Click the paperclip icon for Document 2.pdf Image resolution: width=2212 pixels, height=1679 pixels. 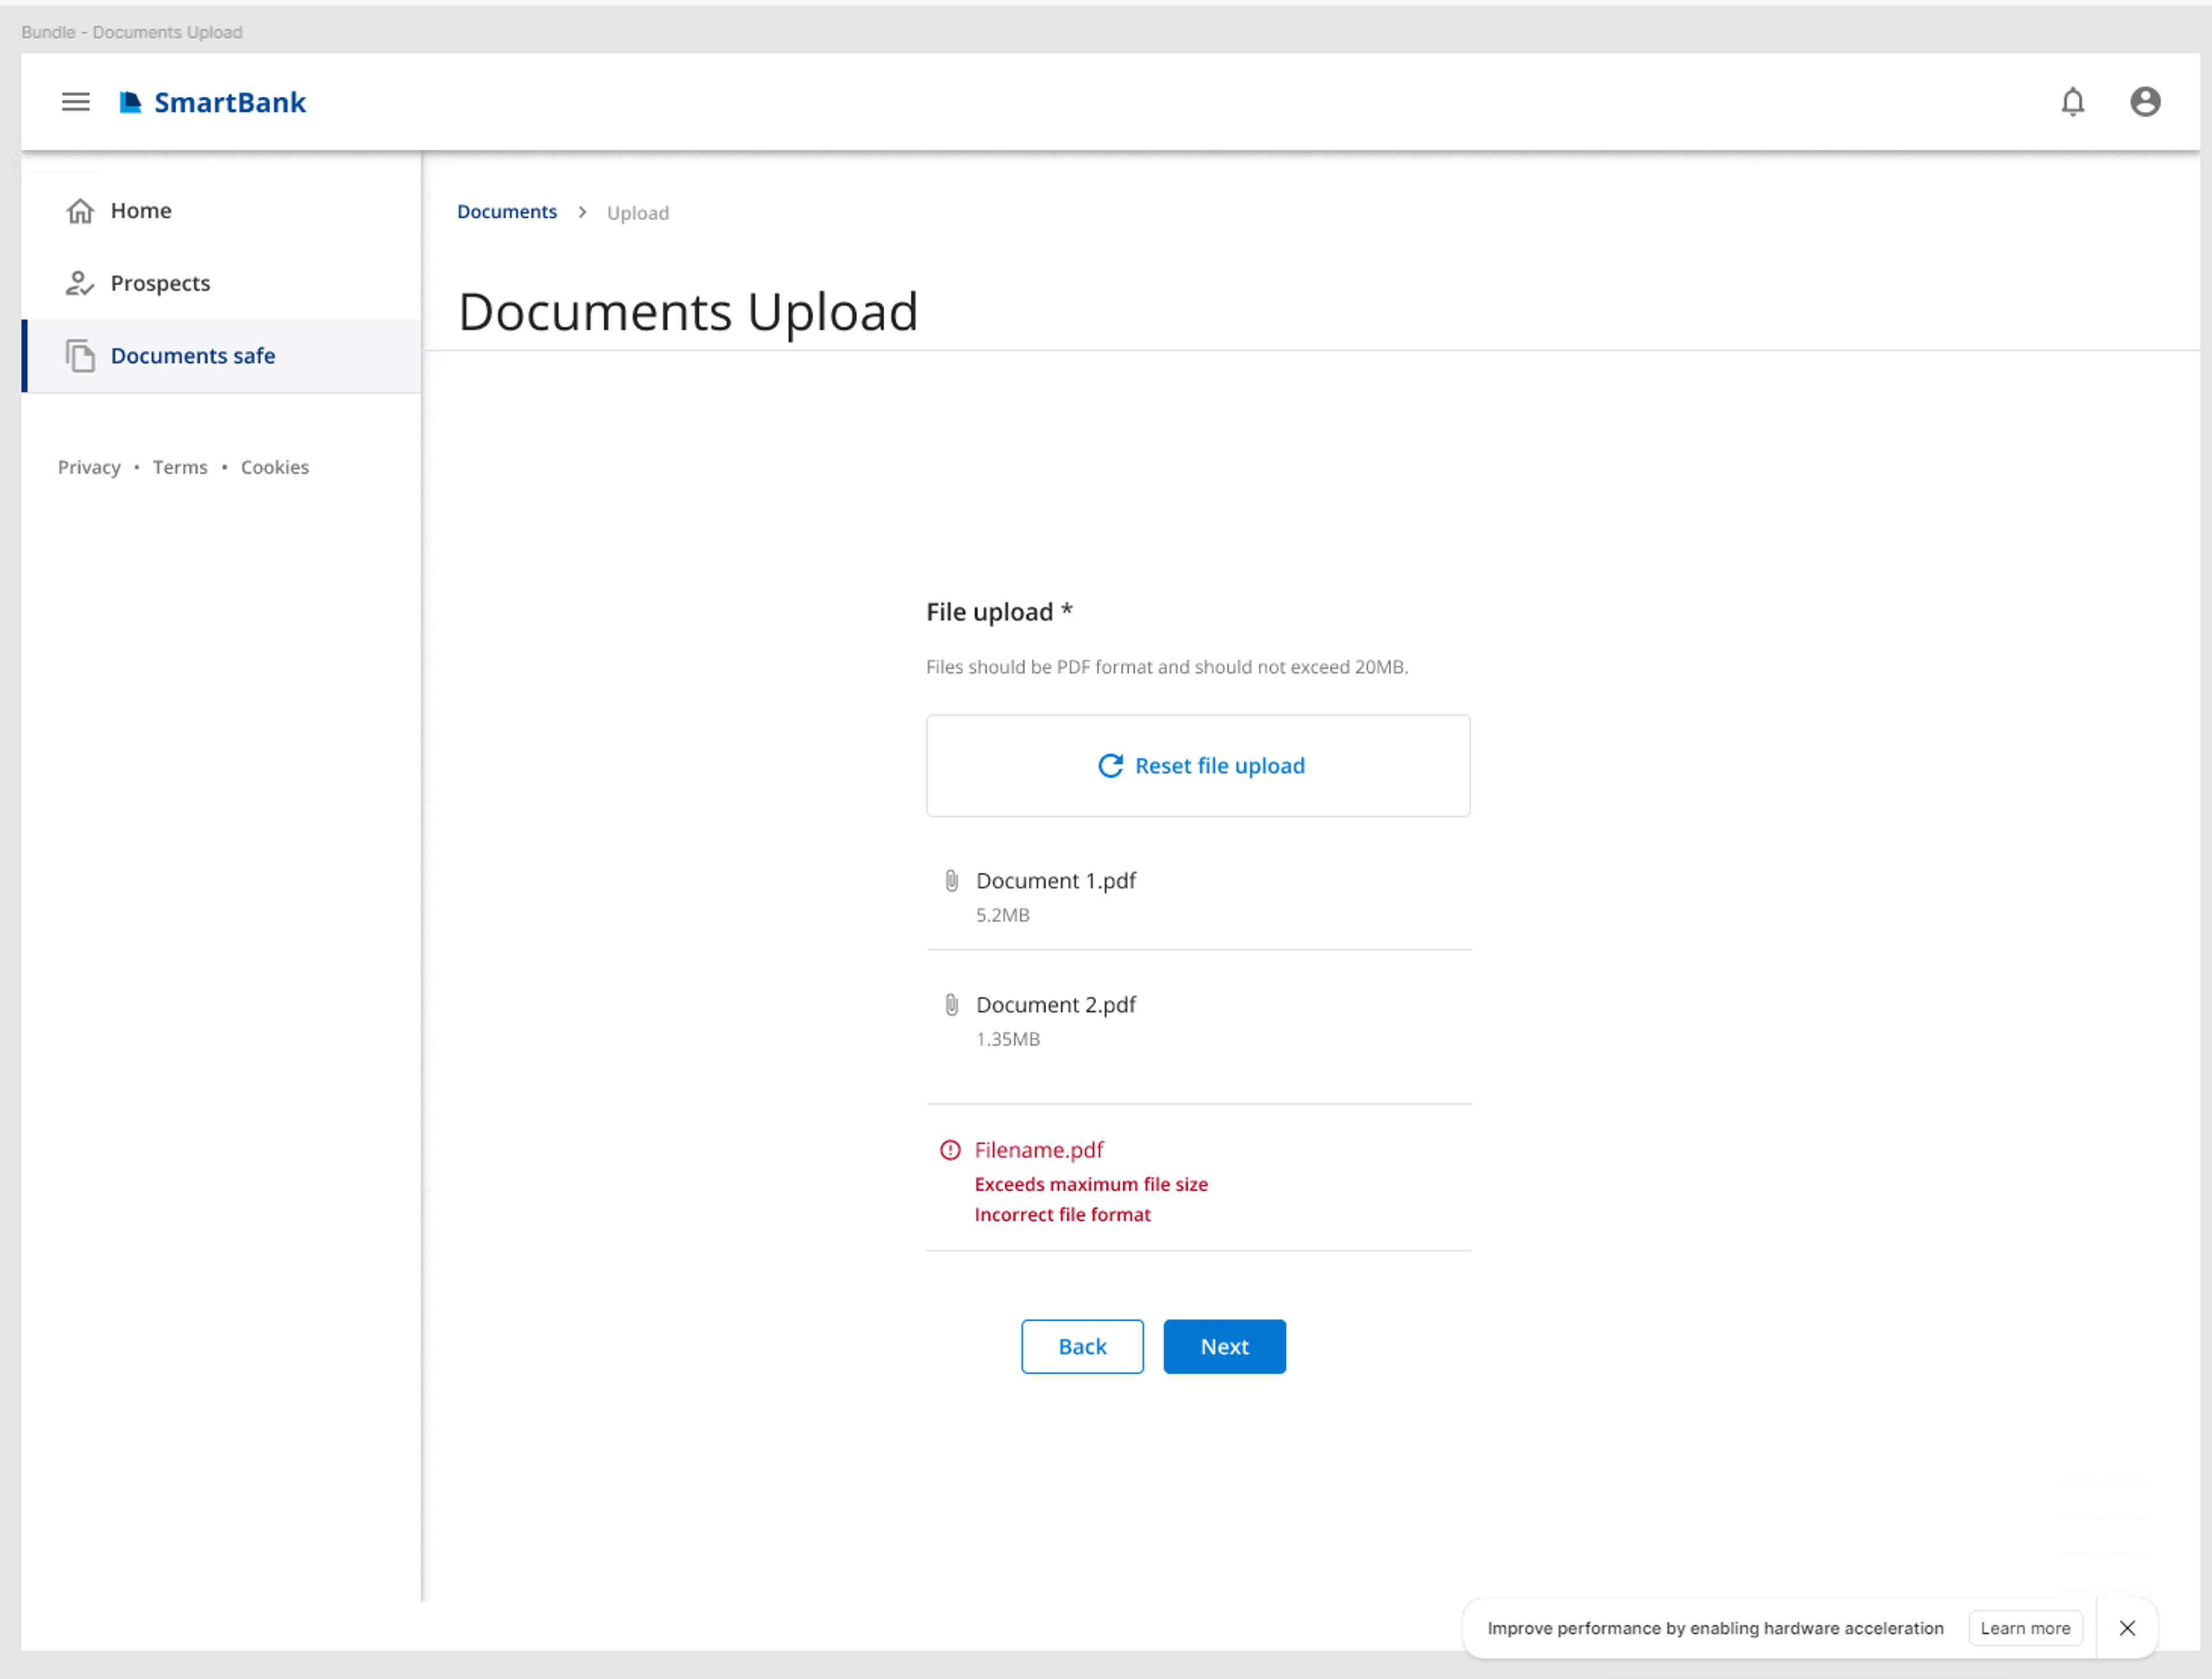click(x=951, y=1005)
